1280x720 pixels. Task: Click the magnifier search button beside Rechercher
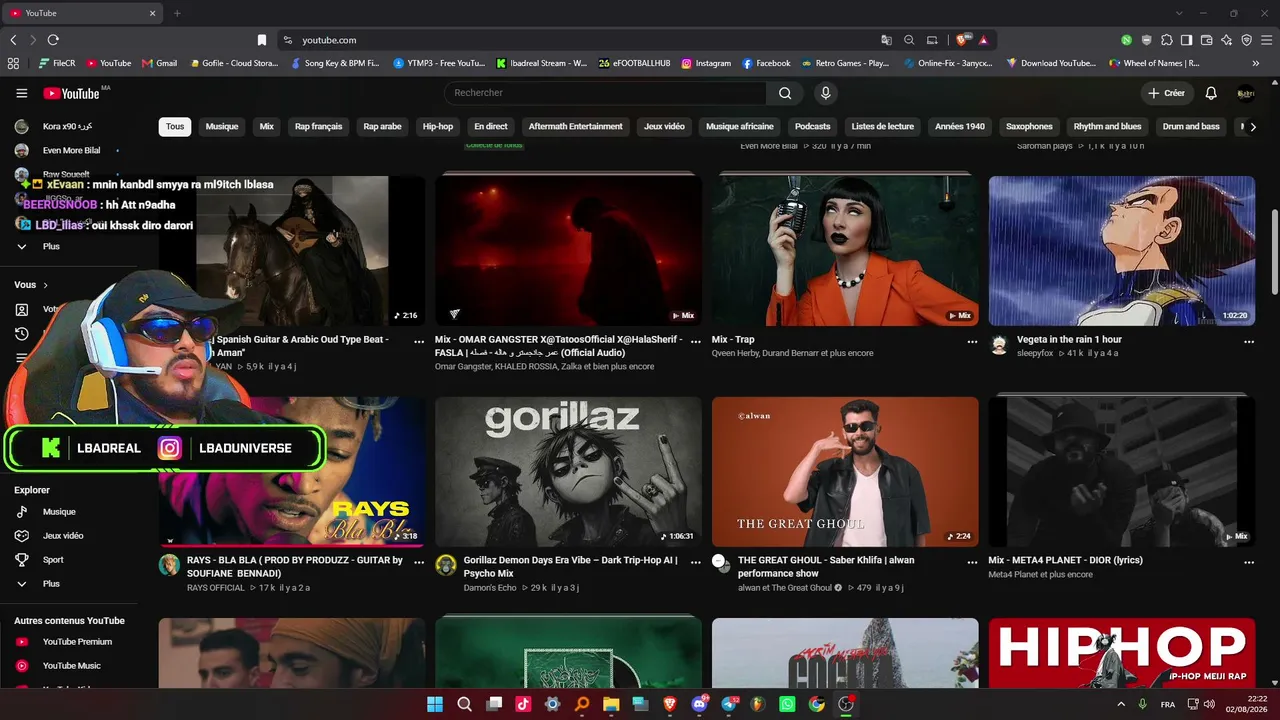click(785, 93)
